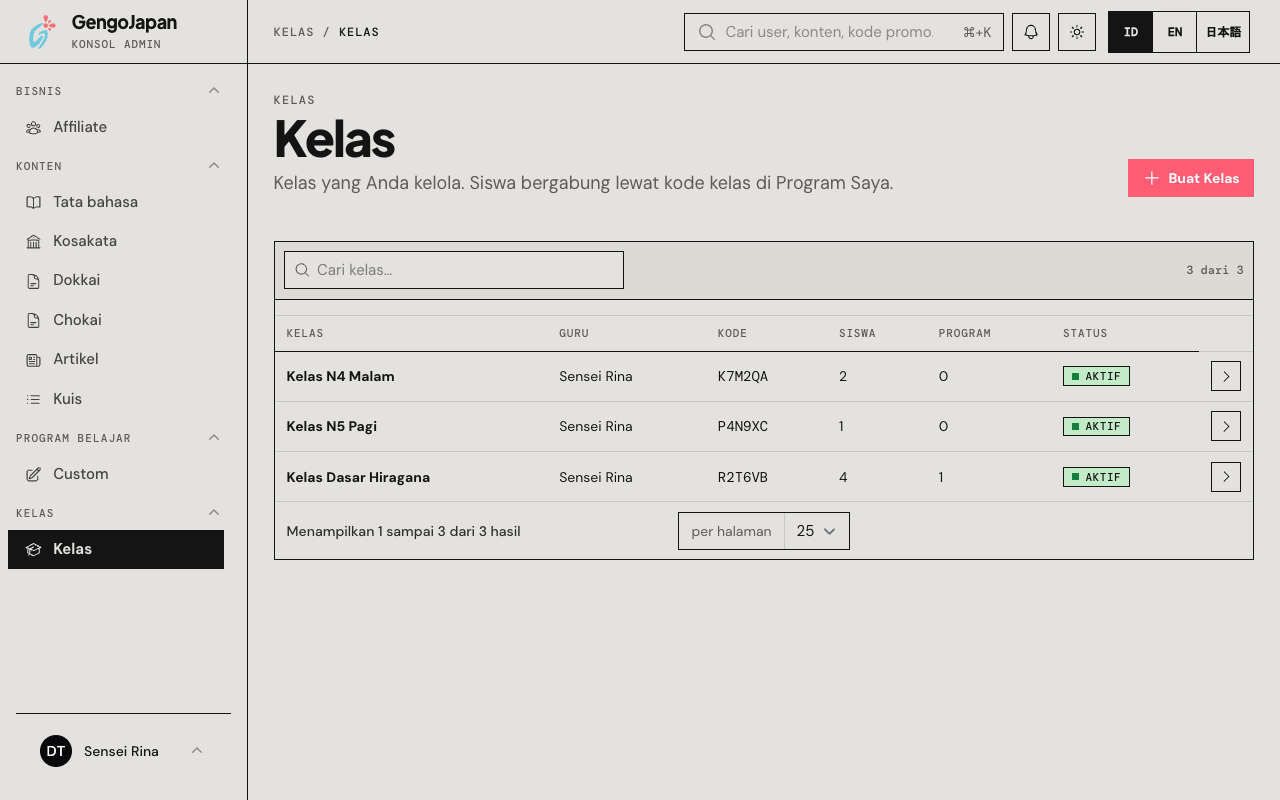Open the Kelas Dasar Hiragana class name
This screenshot has height=800, width=1280.
tap(358, 477)
